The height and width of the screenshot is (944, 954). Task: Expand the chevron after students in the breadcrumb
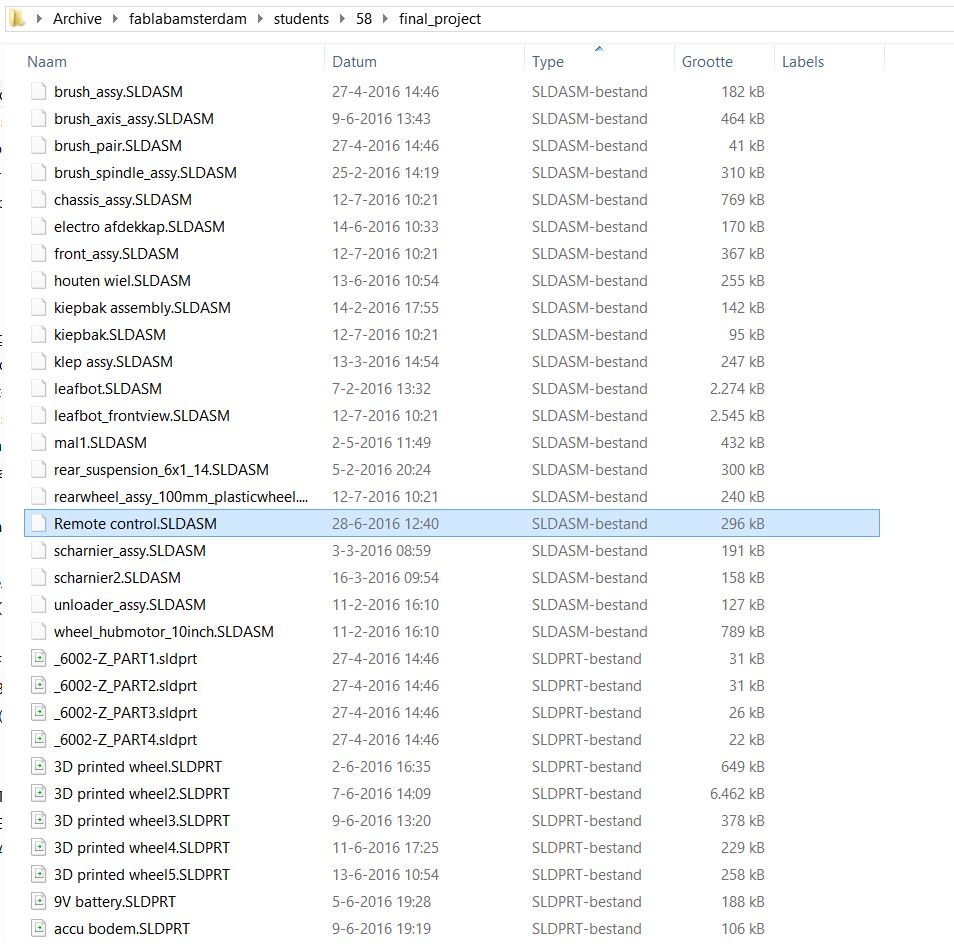[x=343, y=19]
